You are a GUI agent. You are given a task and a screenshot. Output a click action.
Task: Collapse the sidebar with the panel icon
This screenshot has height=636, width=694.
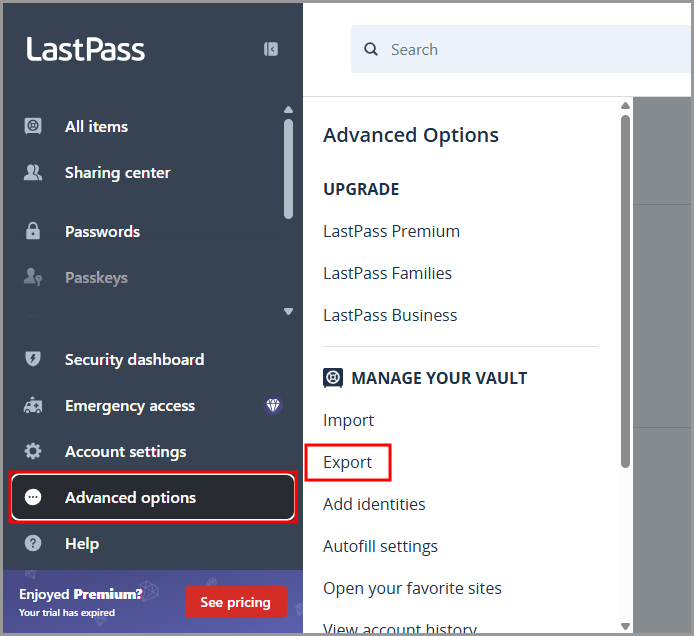click(x=271, y=49)
